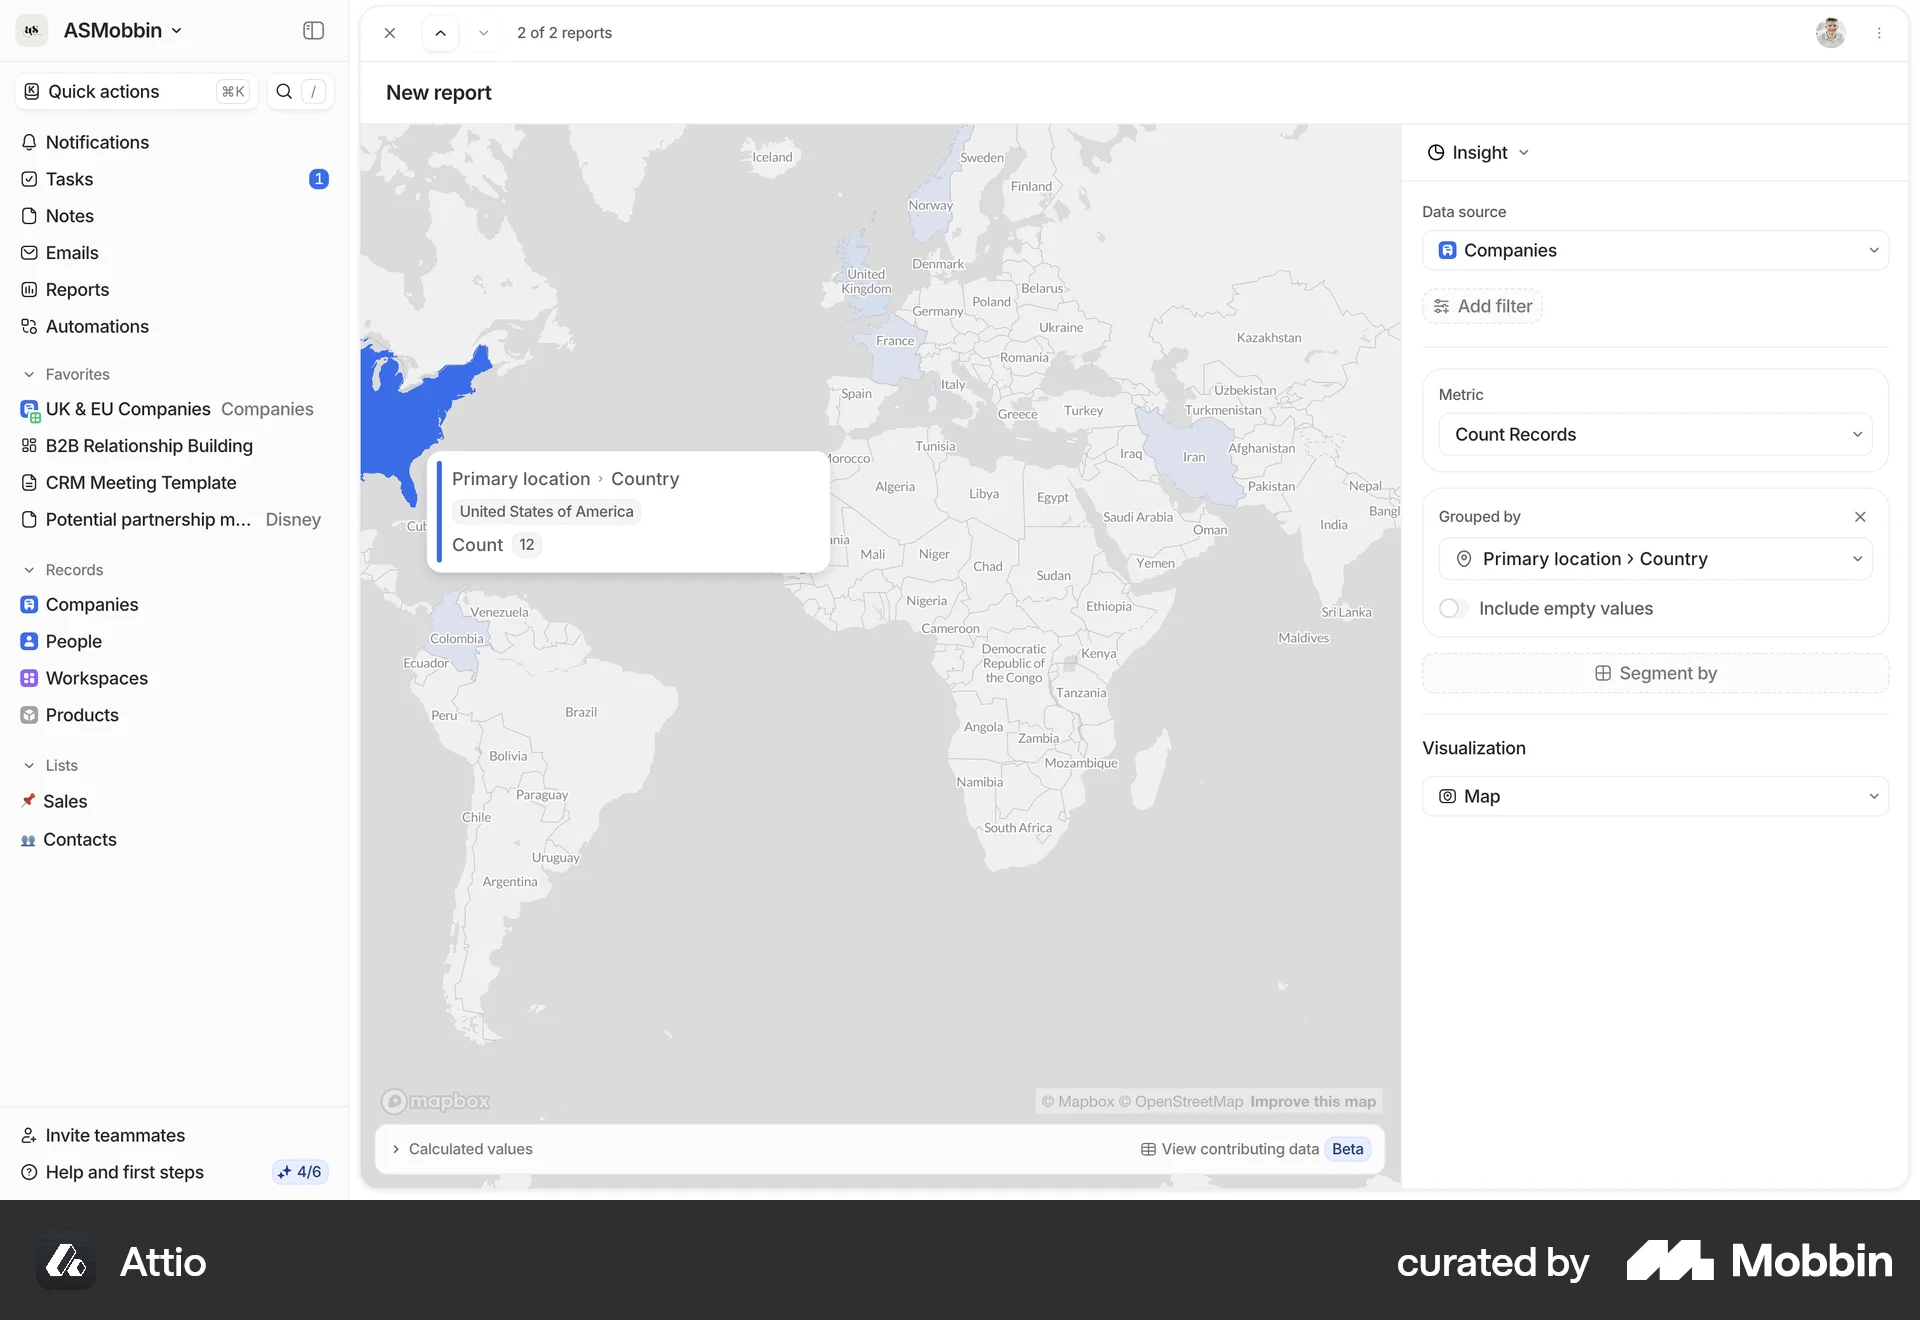Open the three-dot options menu

click(1881, 32)
